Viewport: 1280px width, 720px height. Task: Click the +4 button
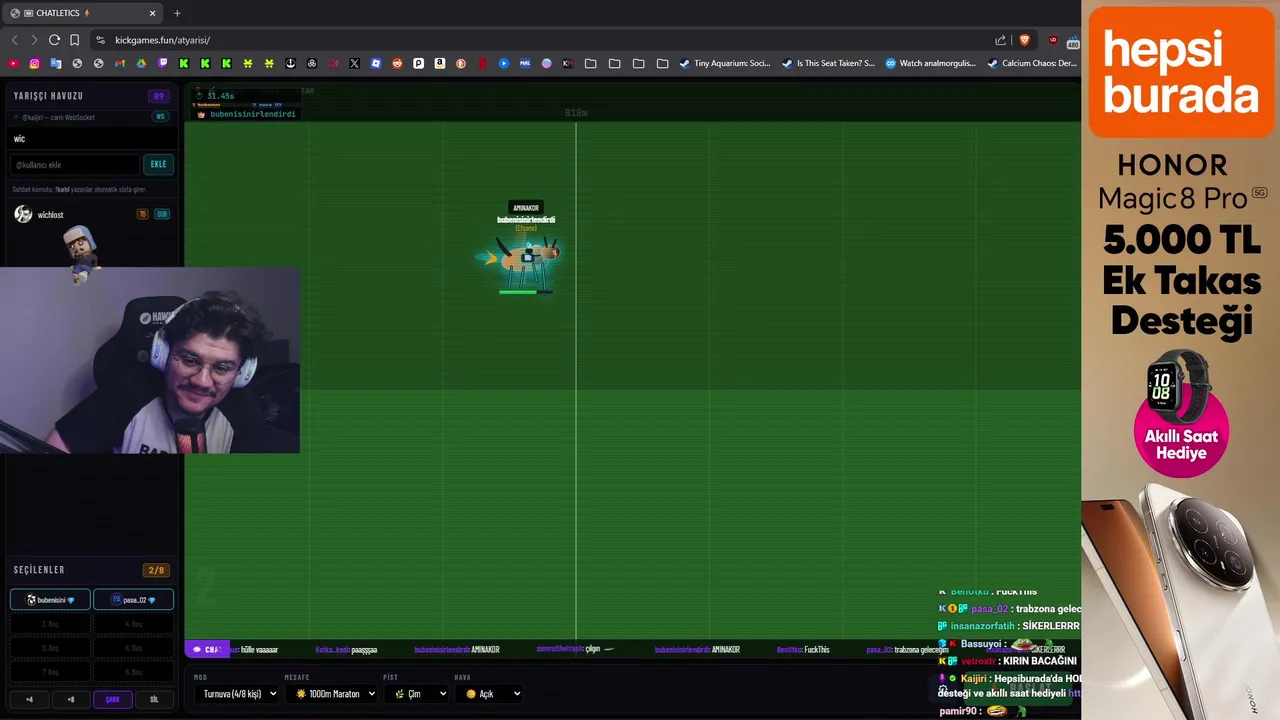tap(29, 699)
